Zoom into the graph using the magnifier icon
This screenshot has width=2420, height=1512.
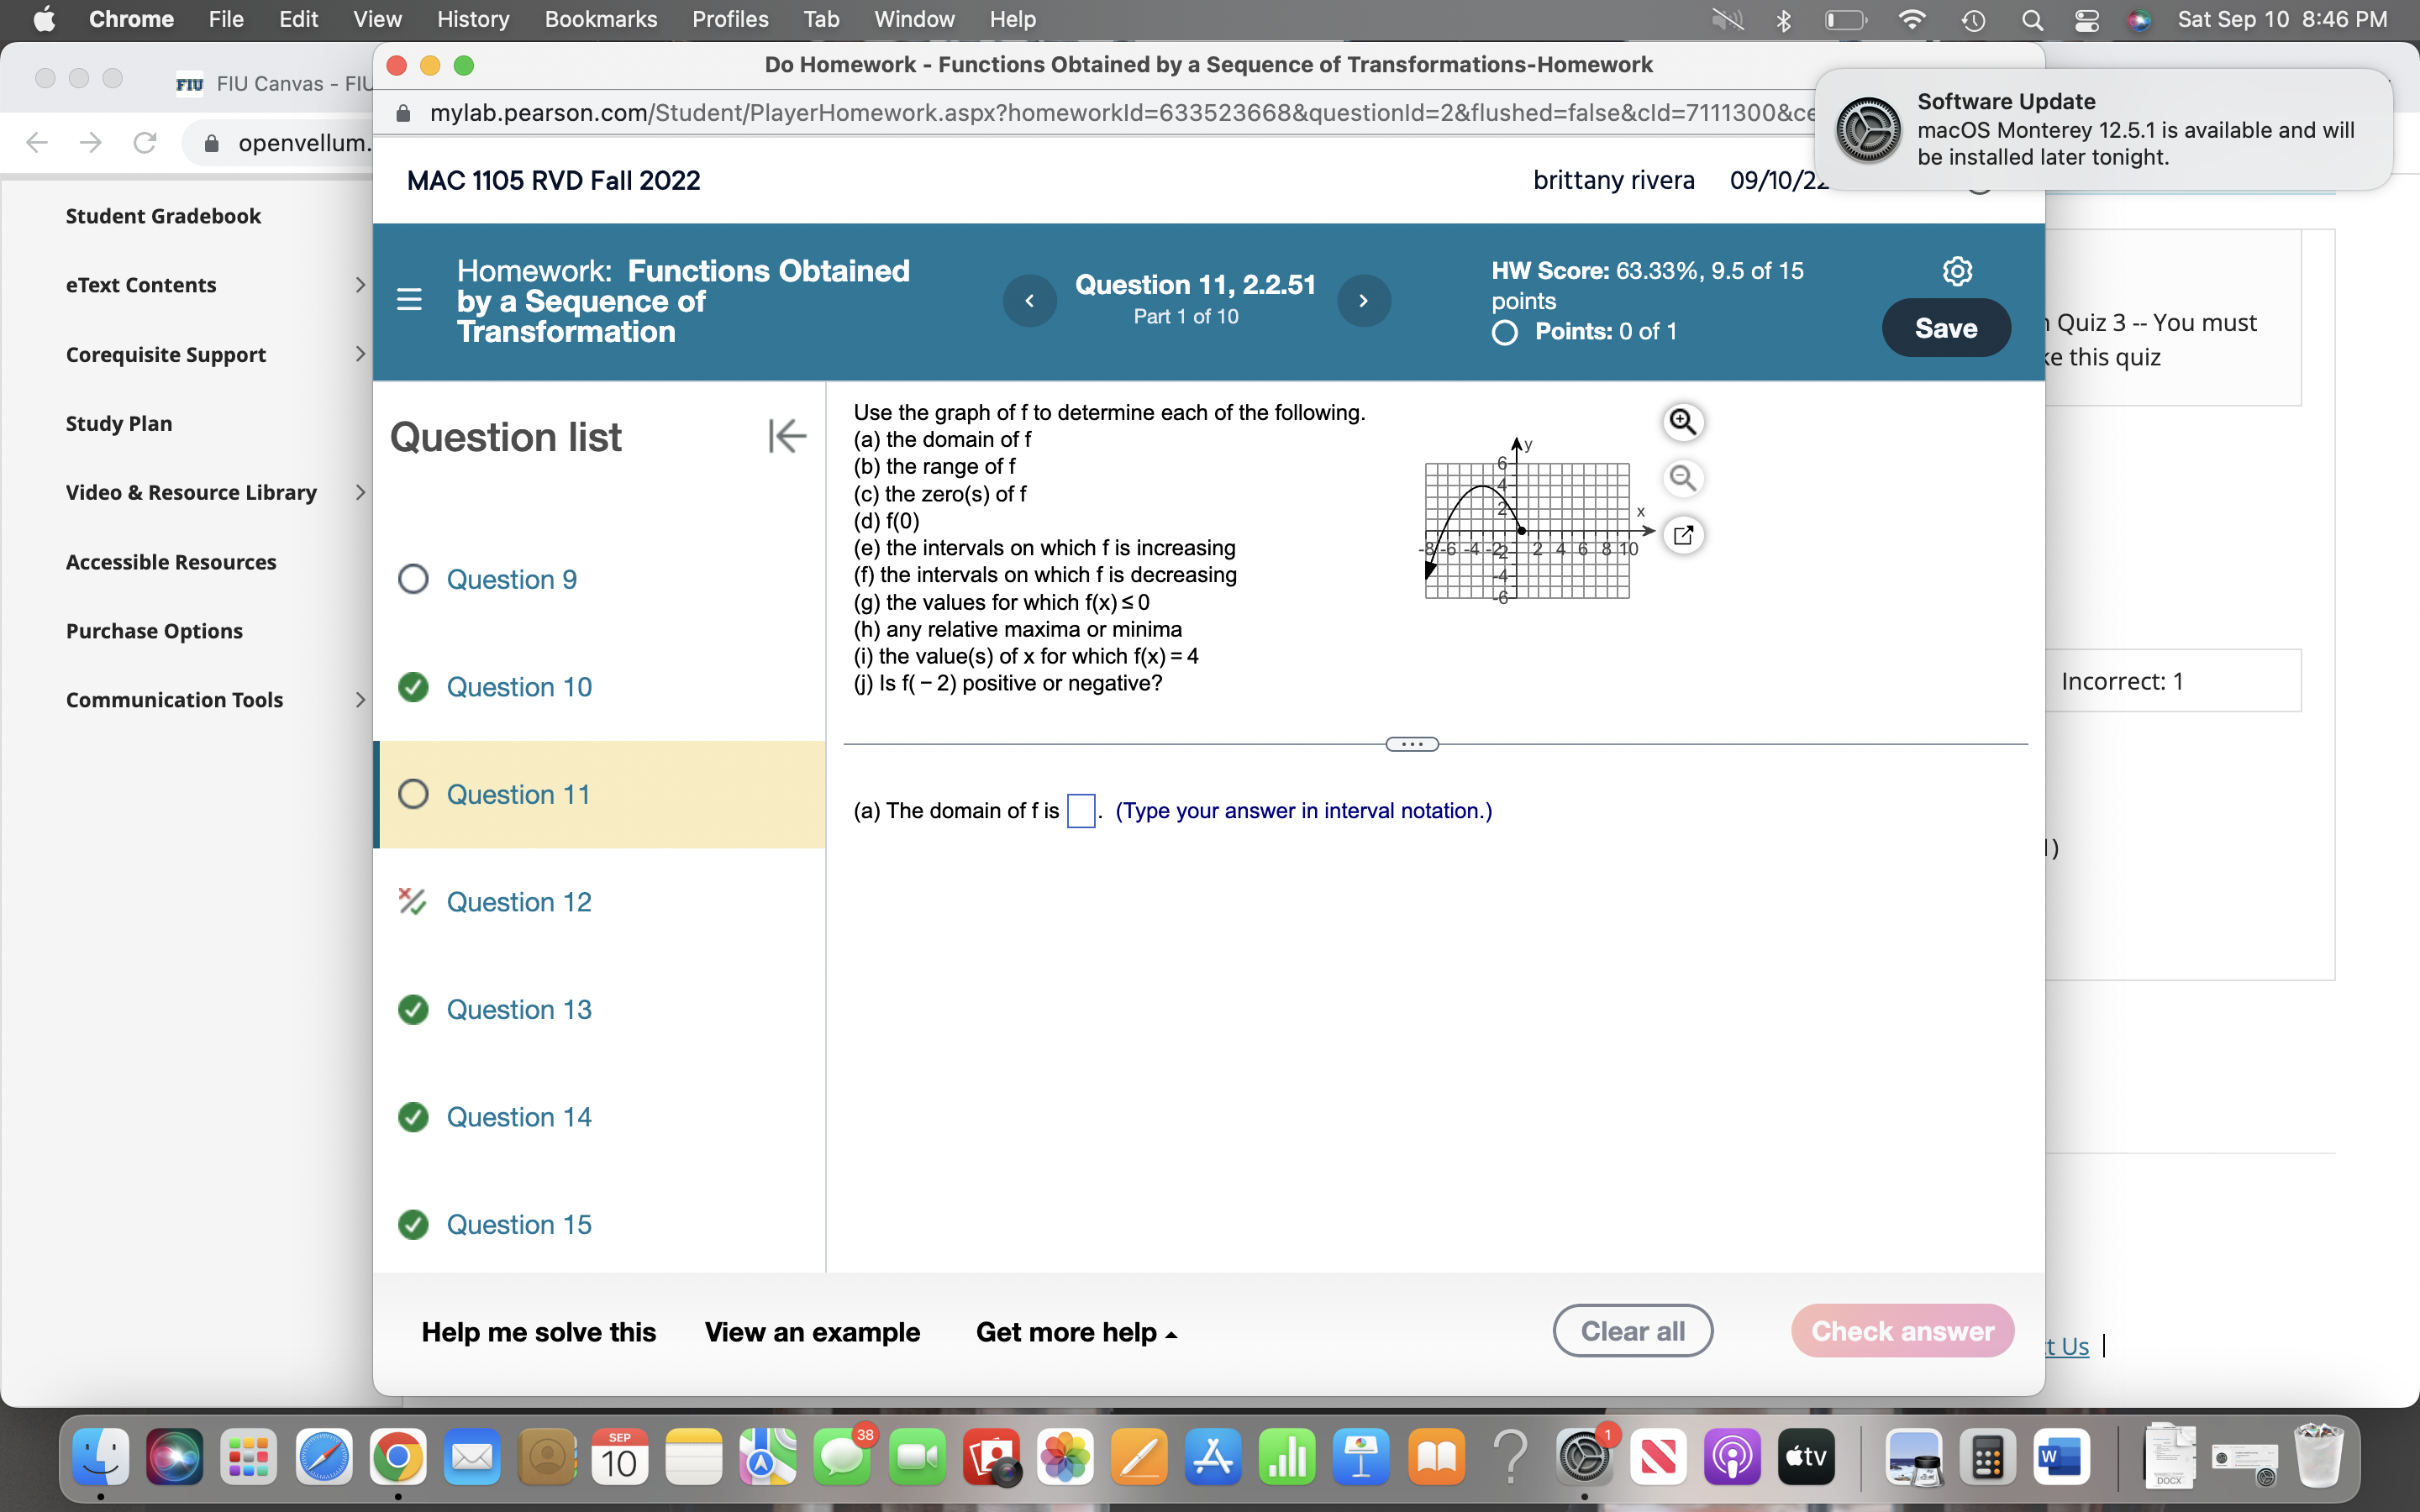(1683, 422)
